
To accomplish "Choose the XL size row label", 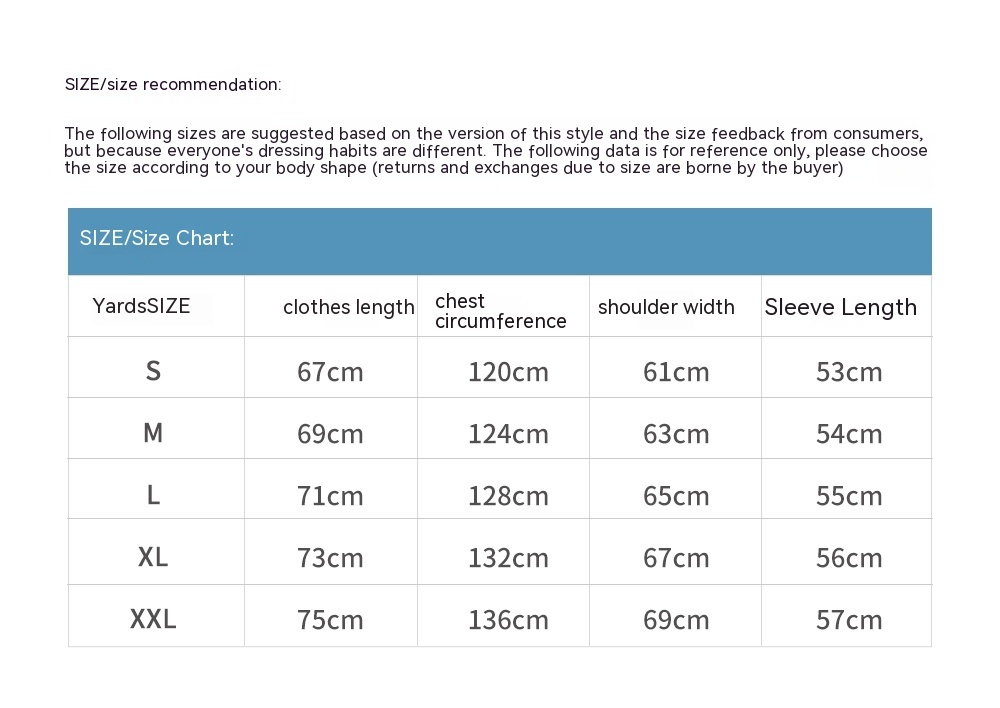I will (153, 557).
